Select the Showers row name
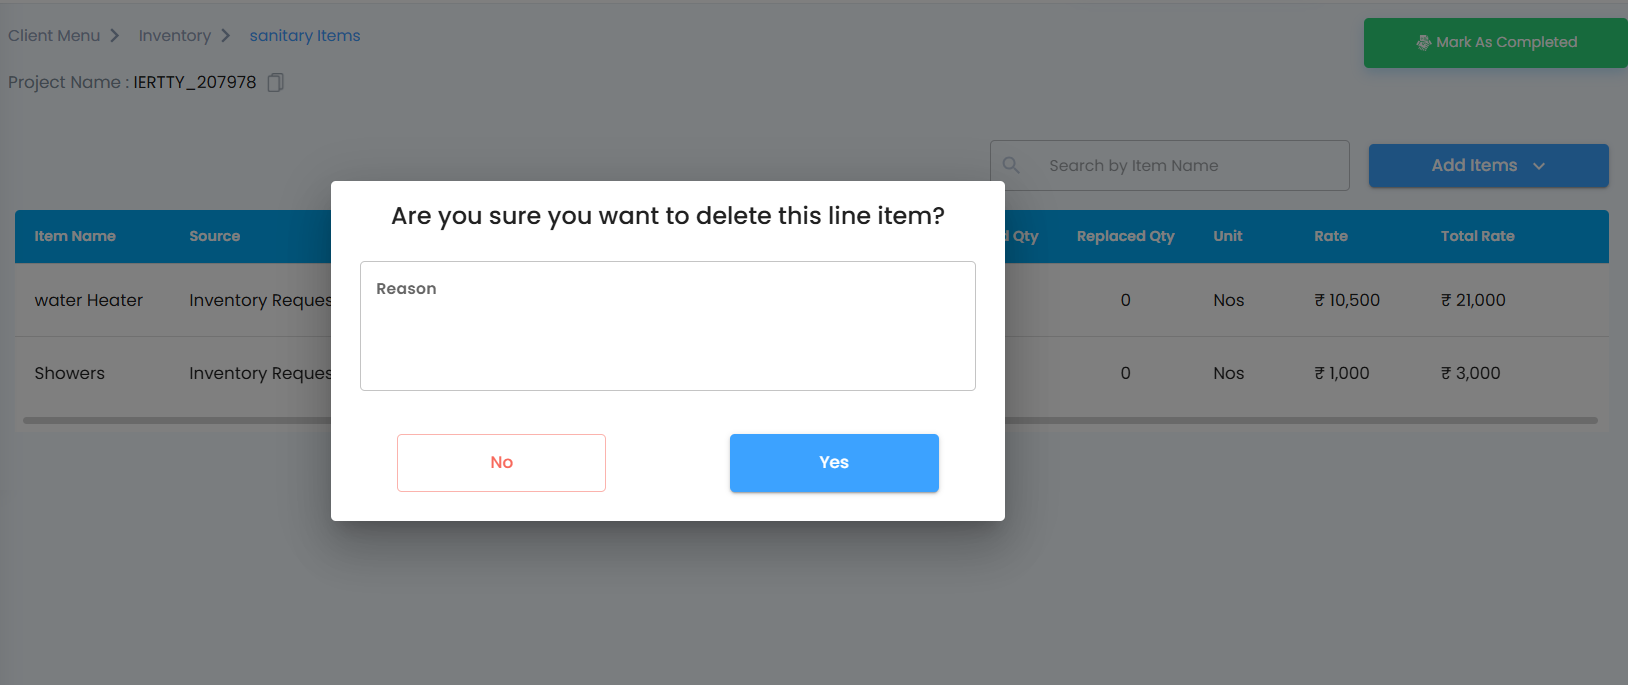 [x=70, y=373]
